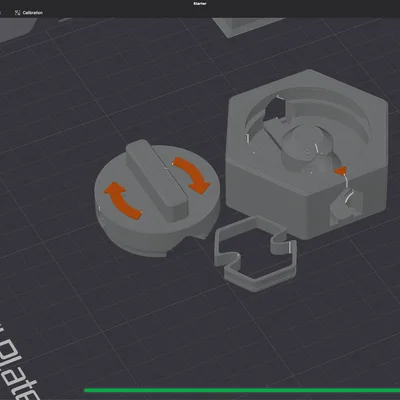Click the green progress bar
The image size is (400, 400).
click(242, 390)
